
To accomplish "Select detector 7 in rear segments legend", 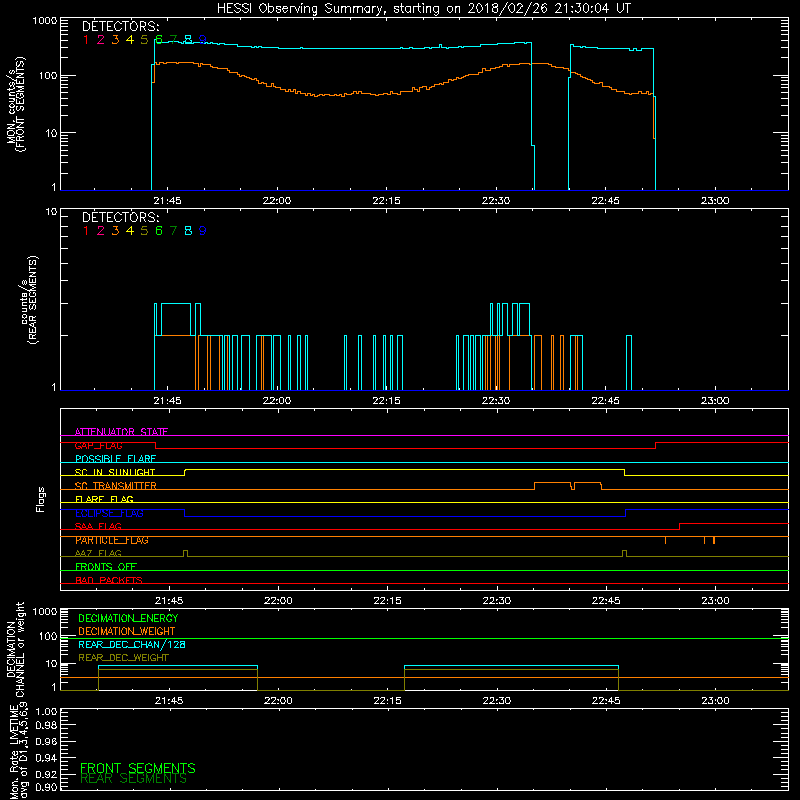I will [x=173, y=231].
